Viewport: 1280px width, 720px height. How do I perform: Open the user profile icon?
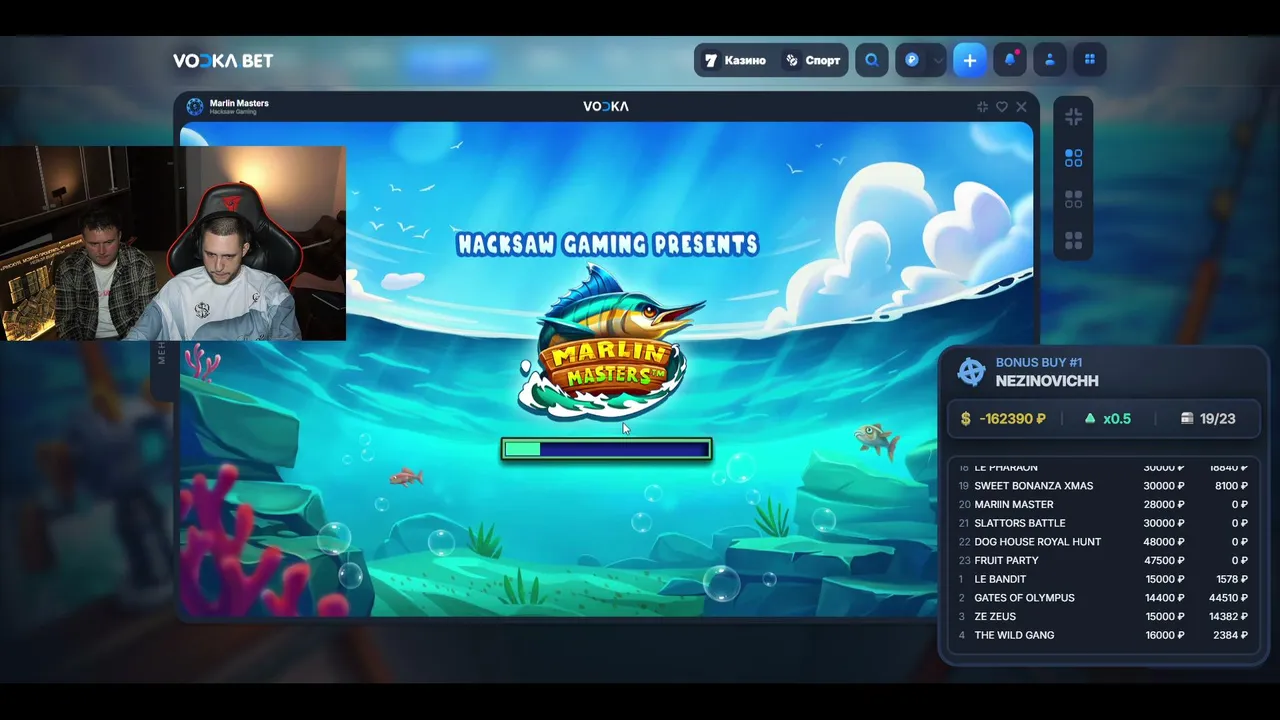1050,60
